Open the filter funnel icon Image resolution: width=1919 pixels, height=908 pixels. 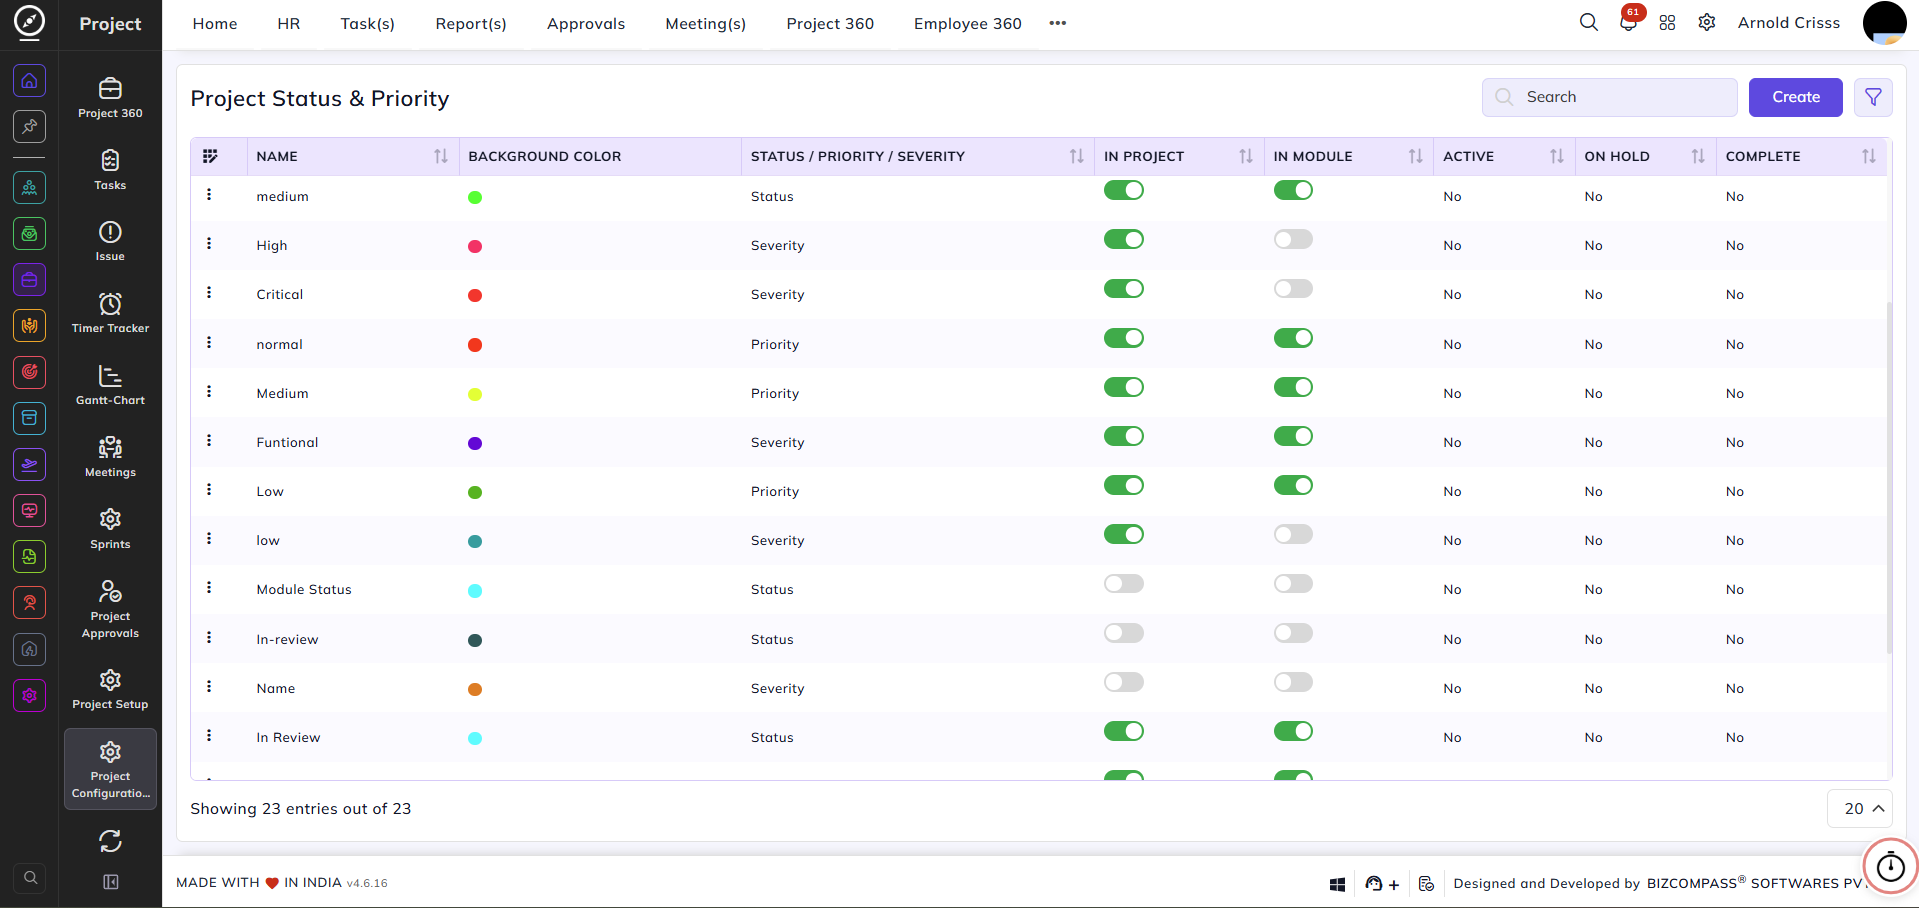point(1873,97)
